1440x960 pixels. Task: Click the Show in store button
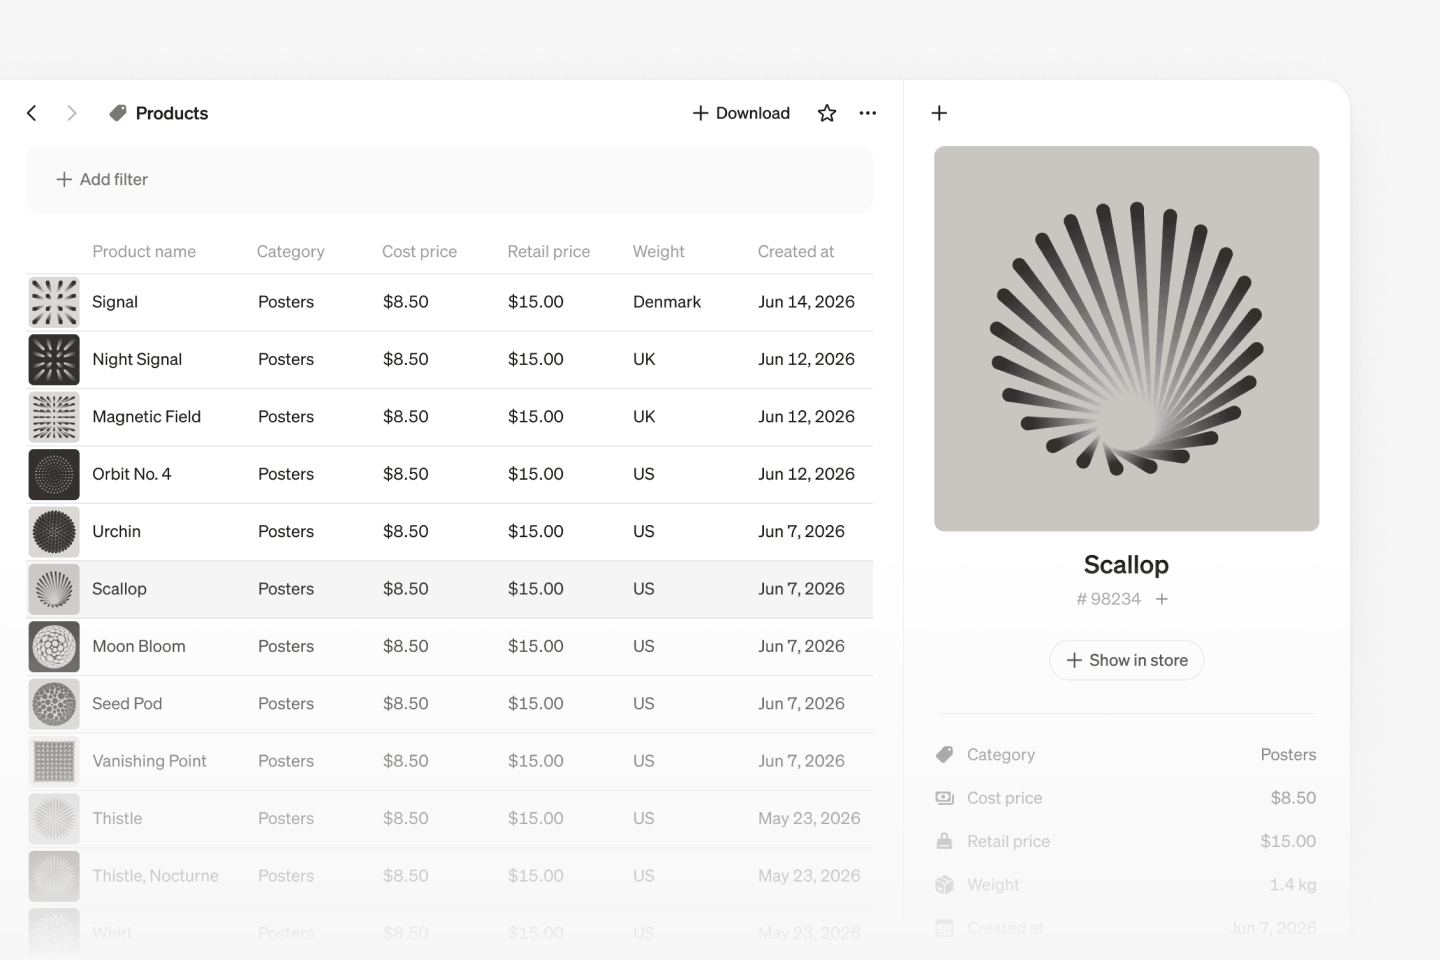click(1126, 660)
